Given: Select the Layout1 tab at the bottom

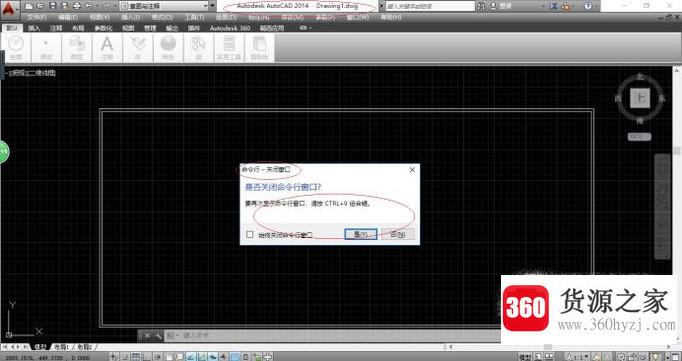Looking at the screenshot, I should tap(62, 347).
